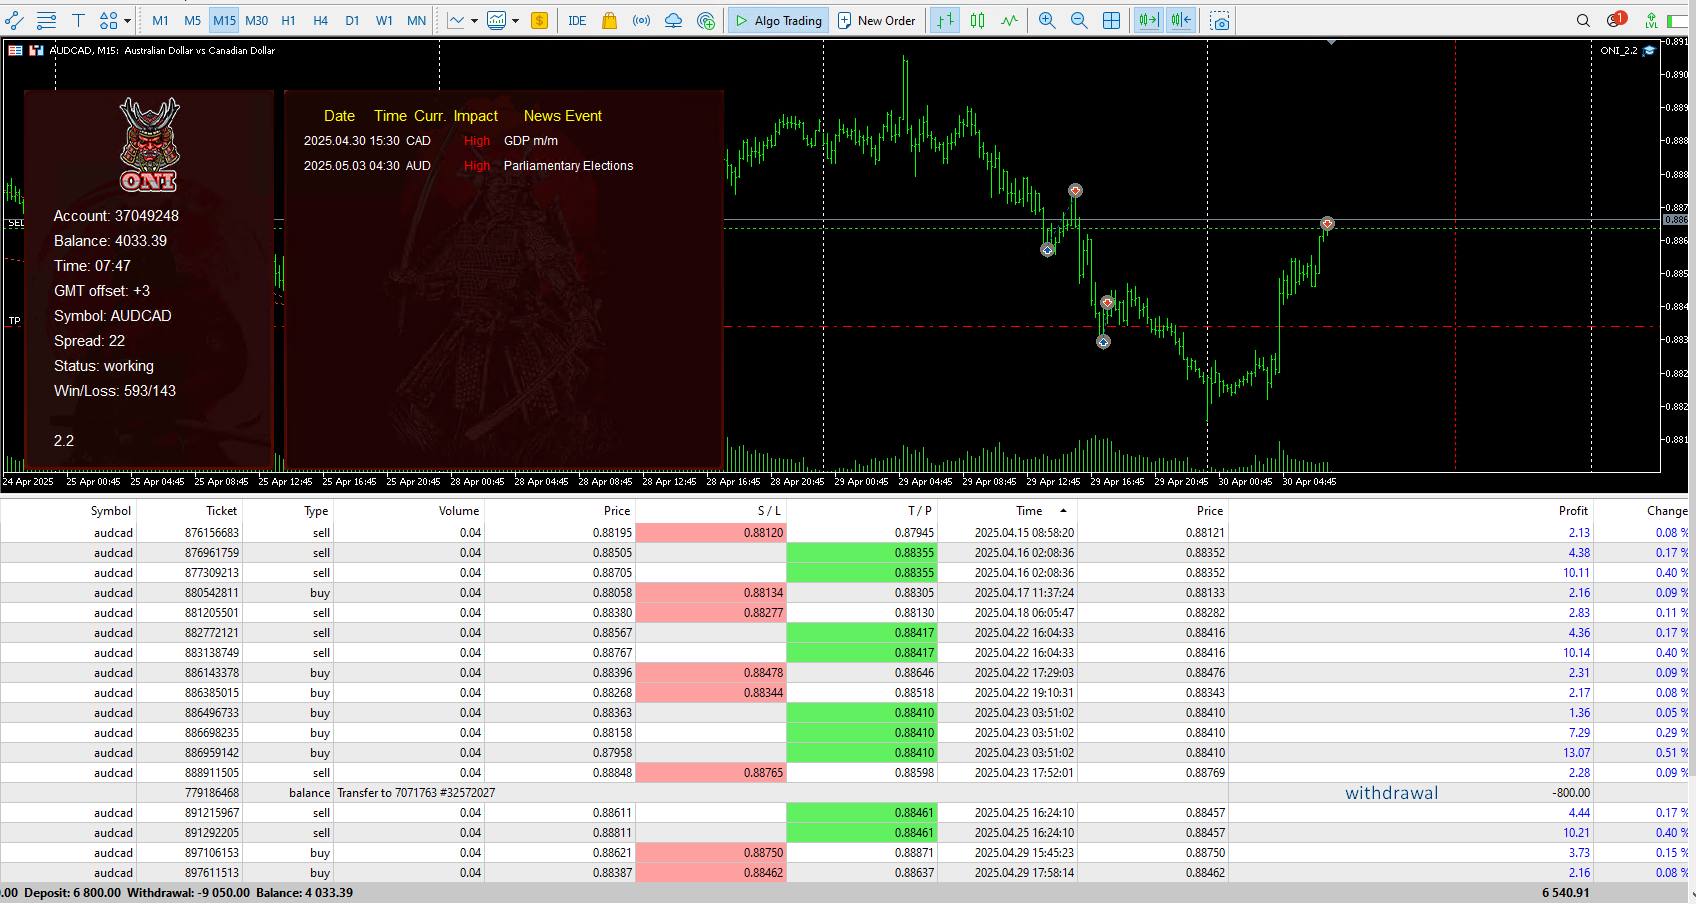Sort history by Time column header

pyautogui.click(x=1029, y=511)
